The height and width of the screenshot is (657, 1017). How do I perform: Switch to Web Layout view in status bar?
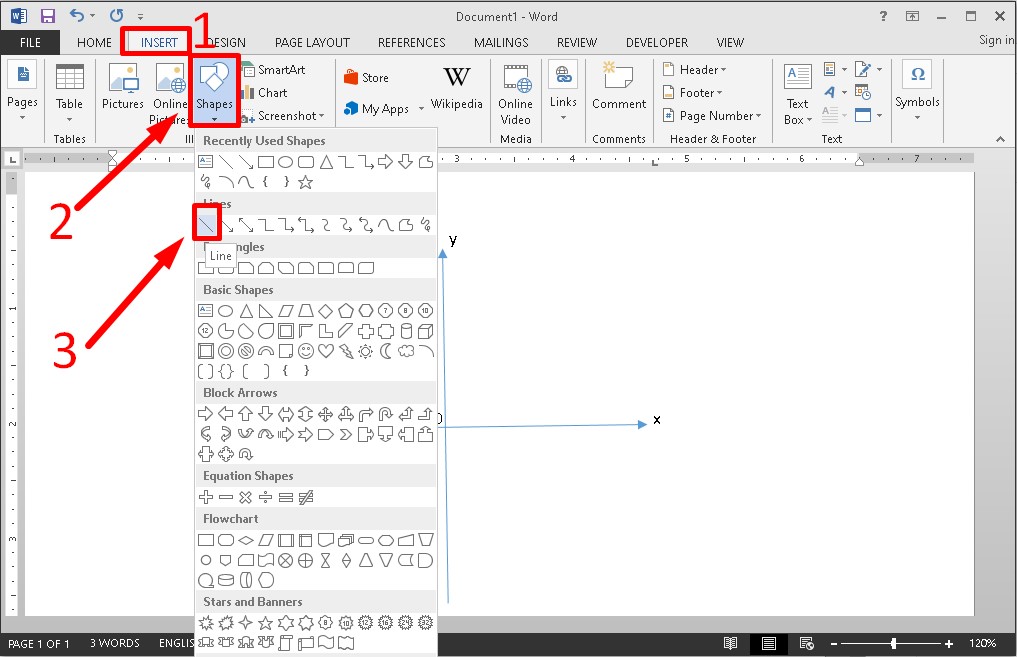pos(804,643)
